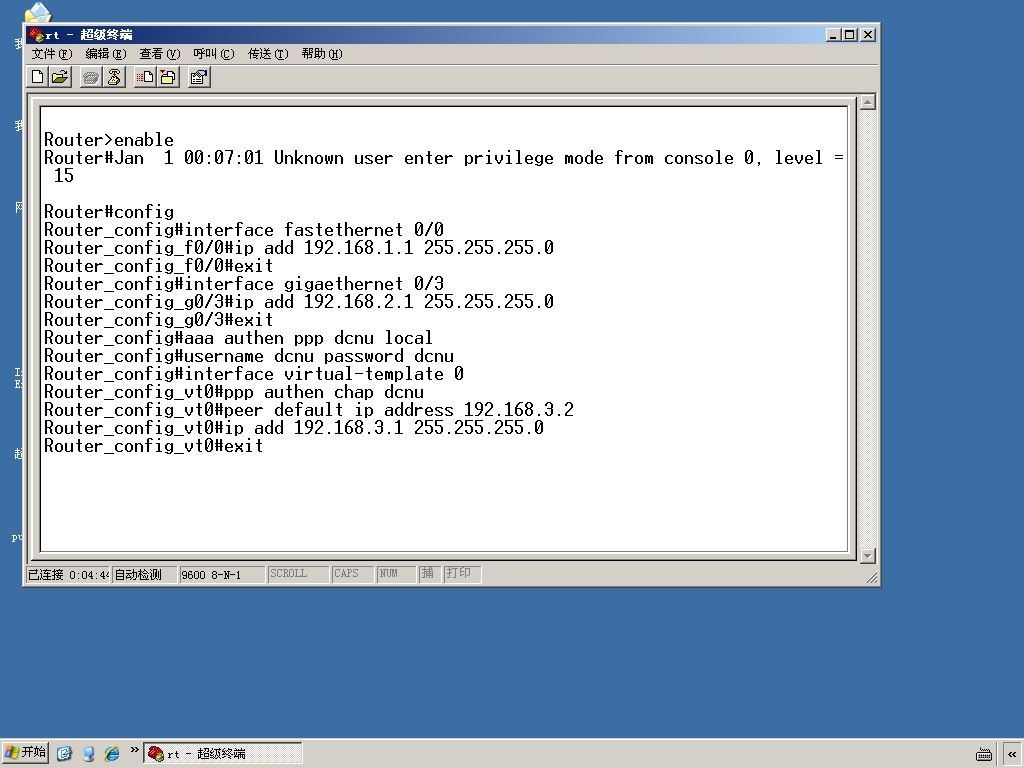Click the scroll down arrow of terminal
Viewport: 1024px width, 768px height.
[867, 556]
